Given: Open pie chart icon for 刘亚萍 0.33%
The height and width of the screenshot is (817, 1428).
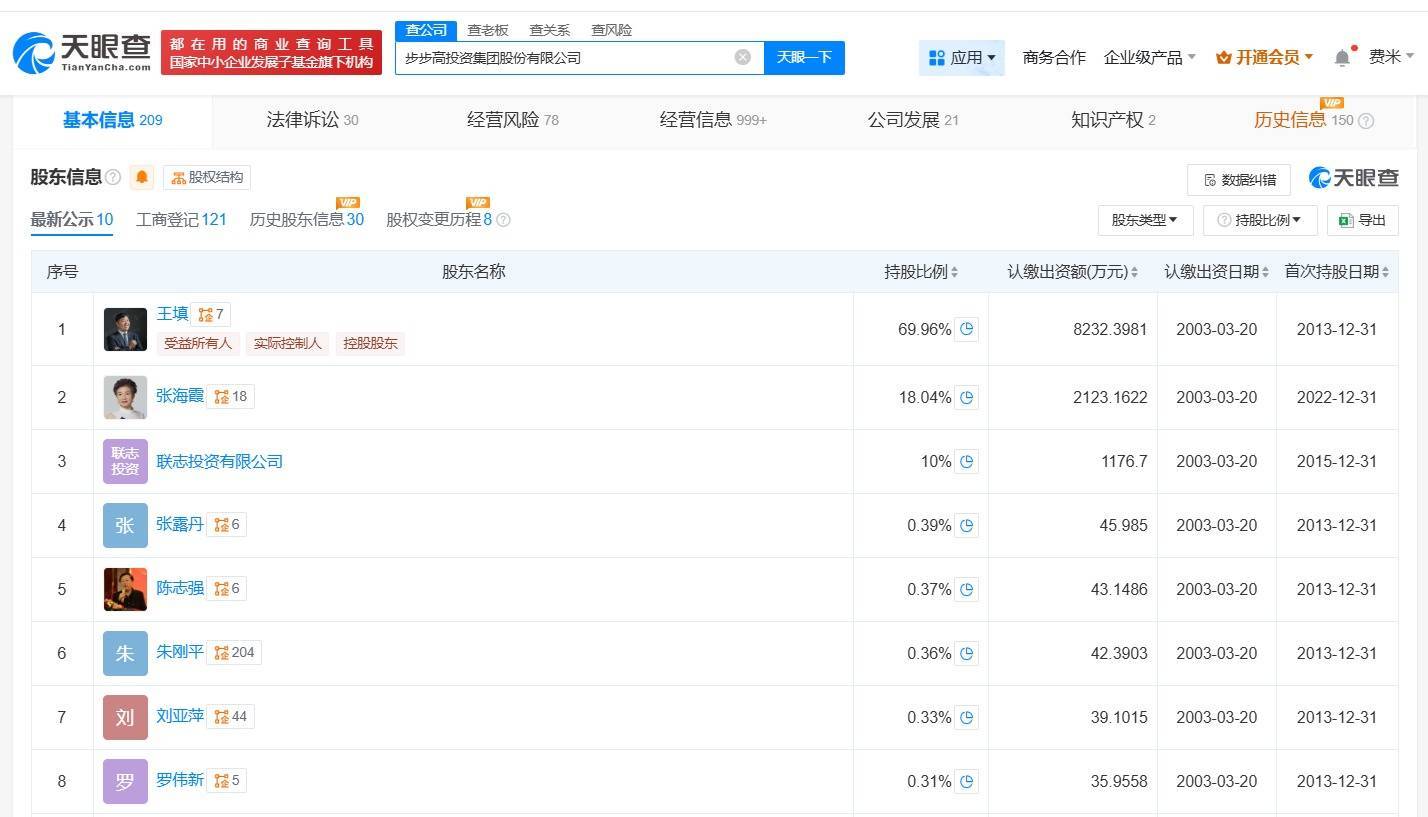Looking at the screenshot, I should (x=966, y=717).
